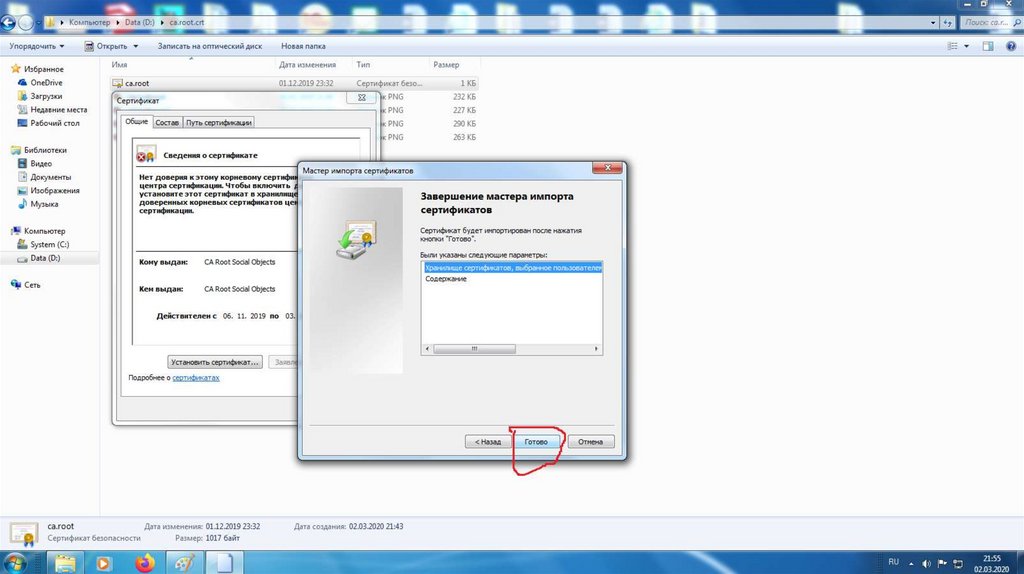This screenshot has height=574, width=1024.
Task: Sort files by the Размер column
Action: [446, 65]
